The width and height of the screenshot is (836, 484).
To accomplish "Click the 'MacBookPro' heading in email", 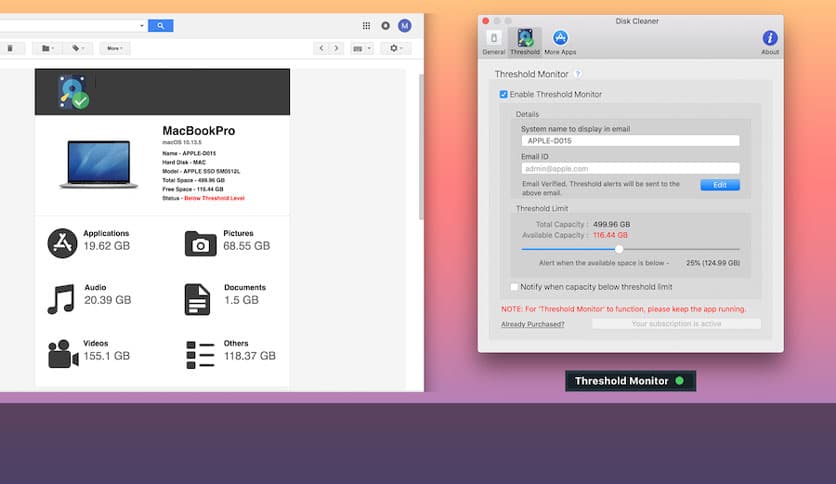I will [x=198, y=131].
